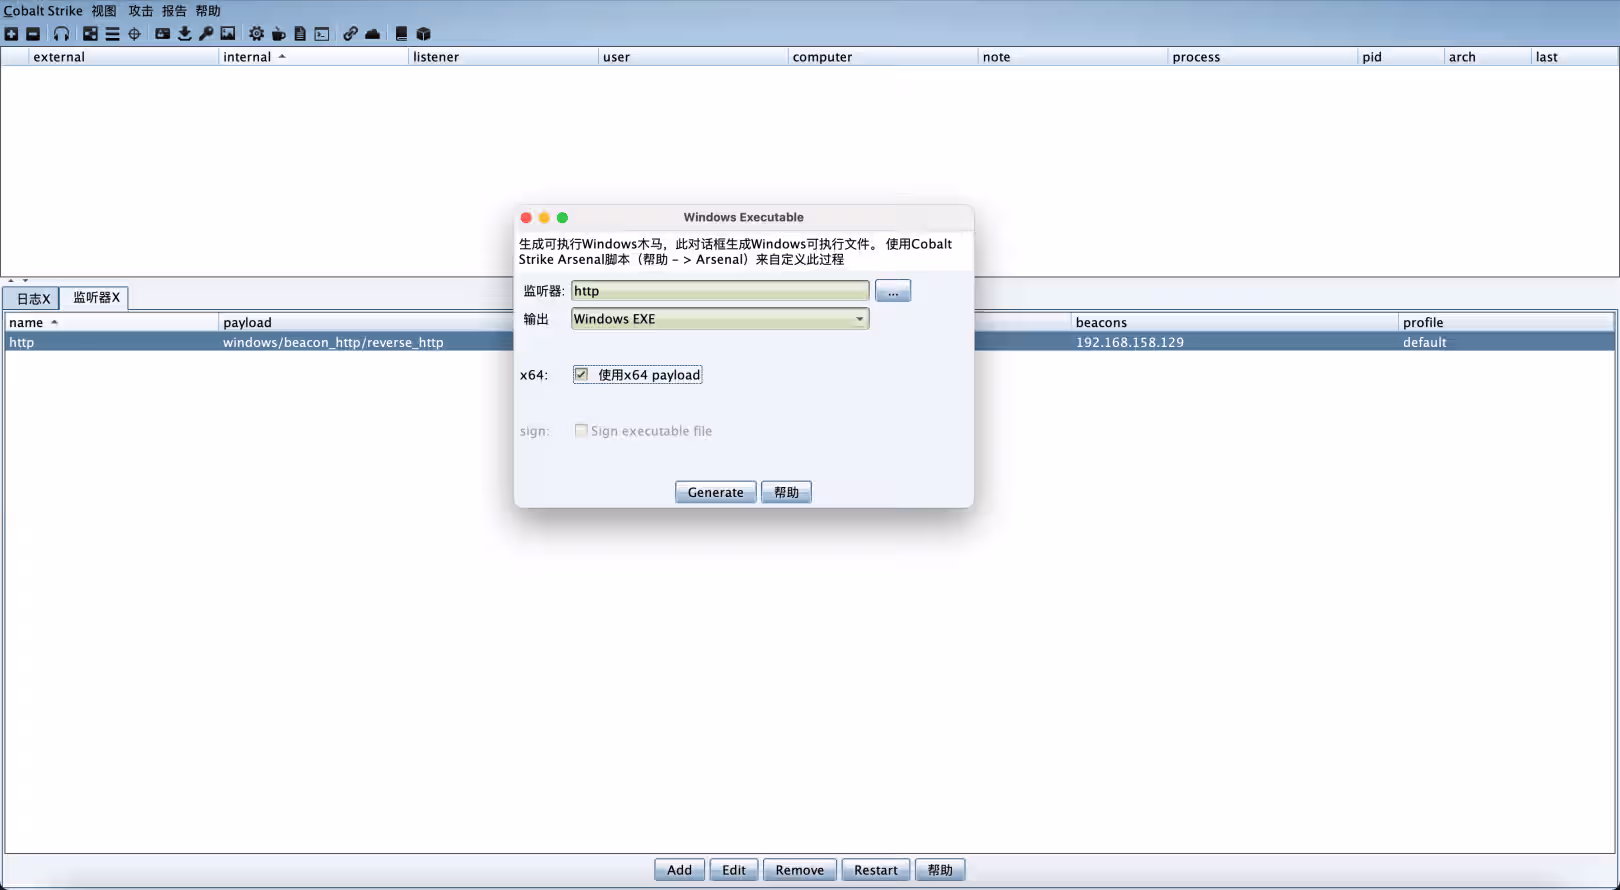This screenshot has height=890, width=1620.
Task: Click the chain link icon in toolbar
Action: pyautogui.click(x=350, y=34)
